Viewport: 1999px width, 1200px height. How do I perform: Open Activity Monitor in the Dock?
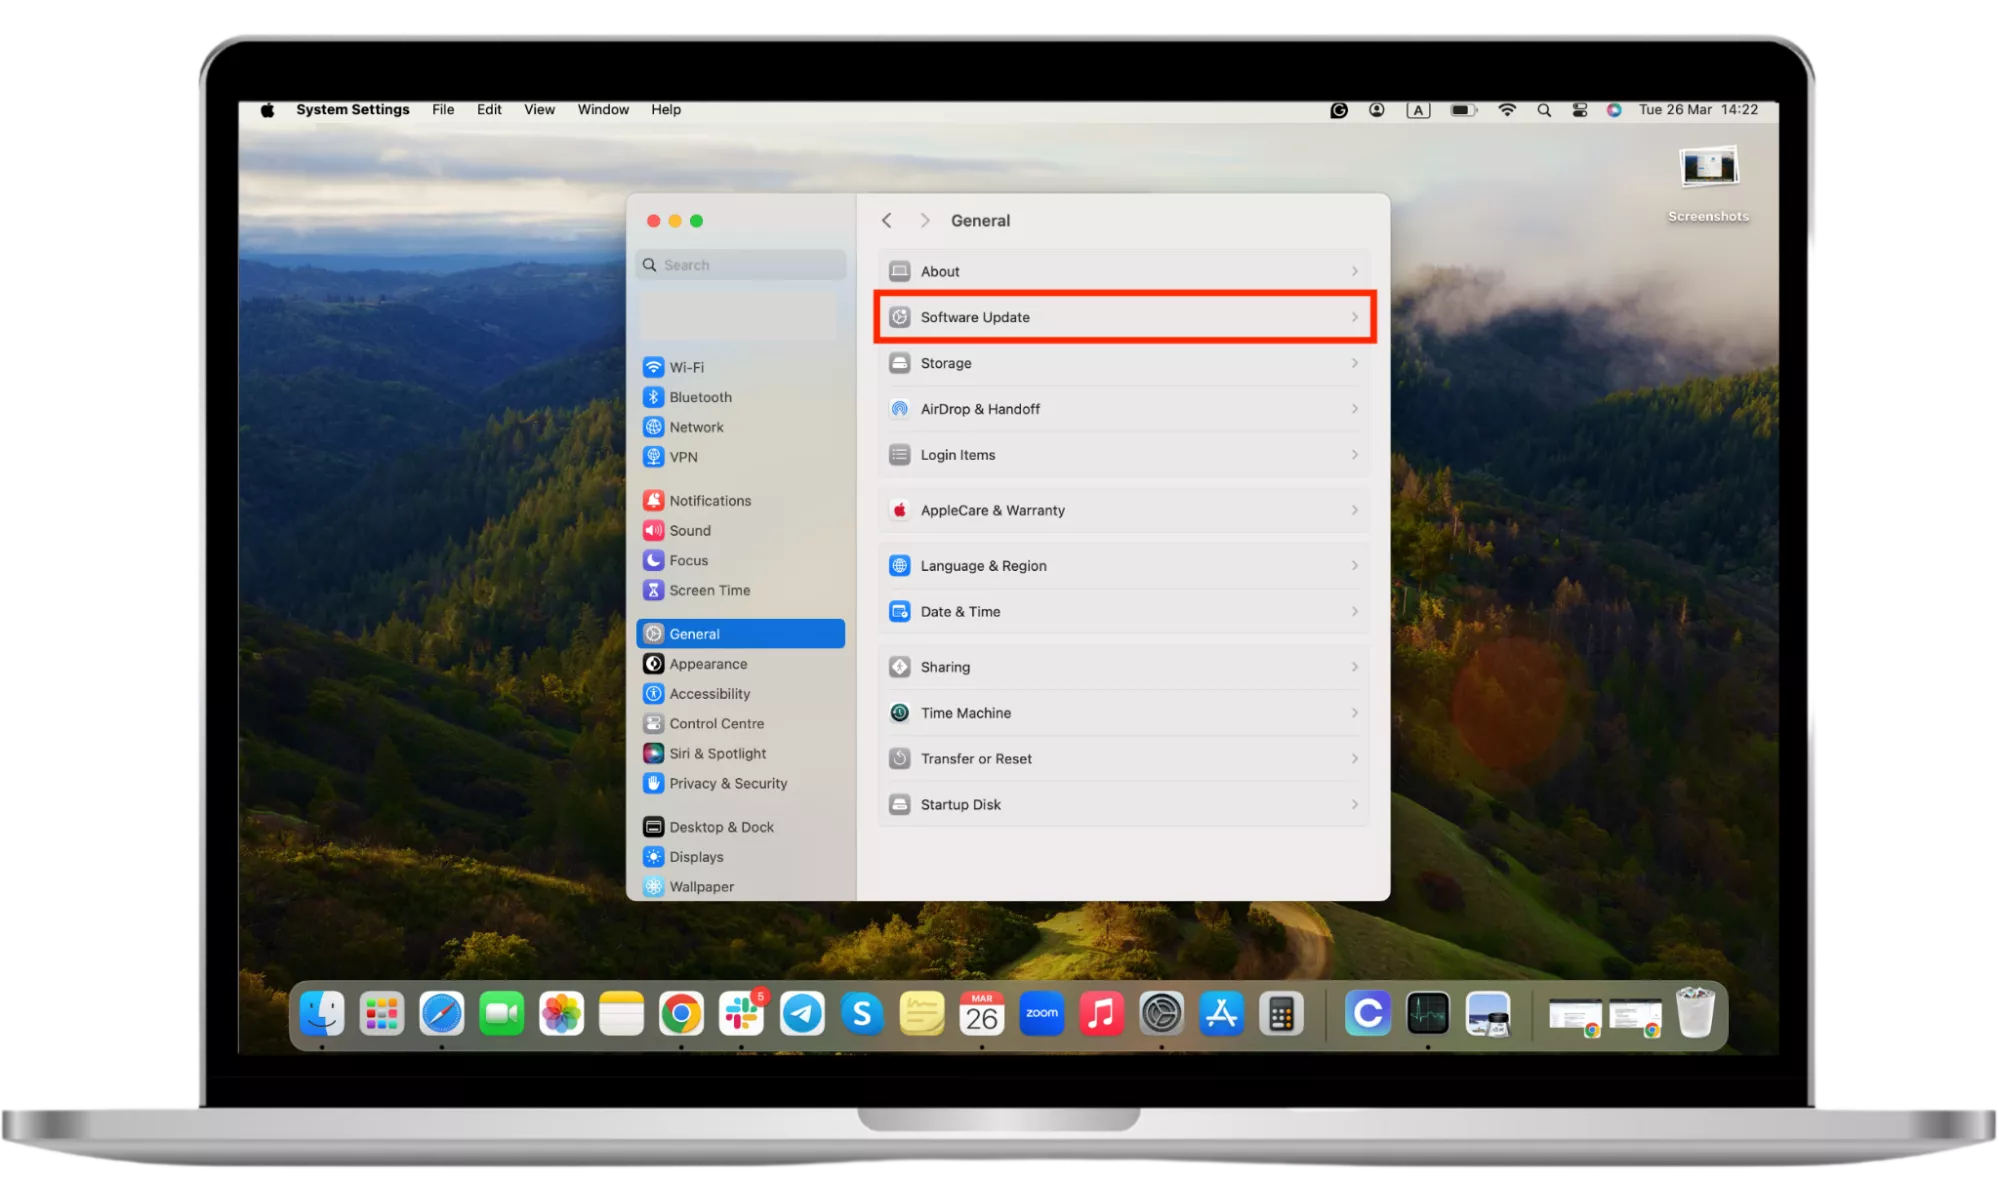point(1427,1014)
